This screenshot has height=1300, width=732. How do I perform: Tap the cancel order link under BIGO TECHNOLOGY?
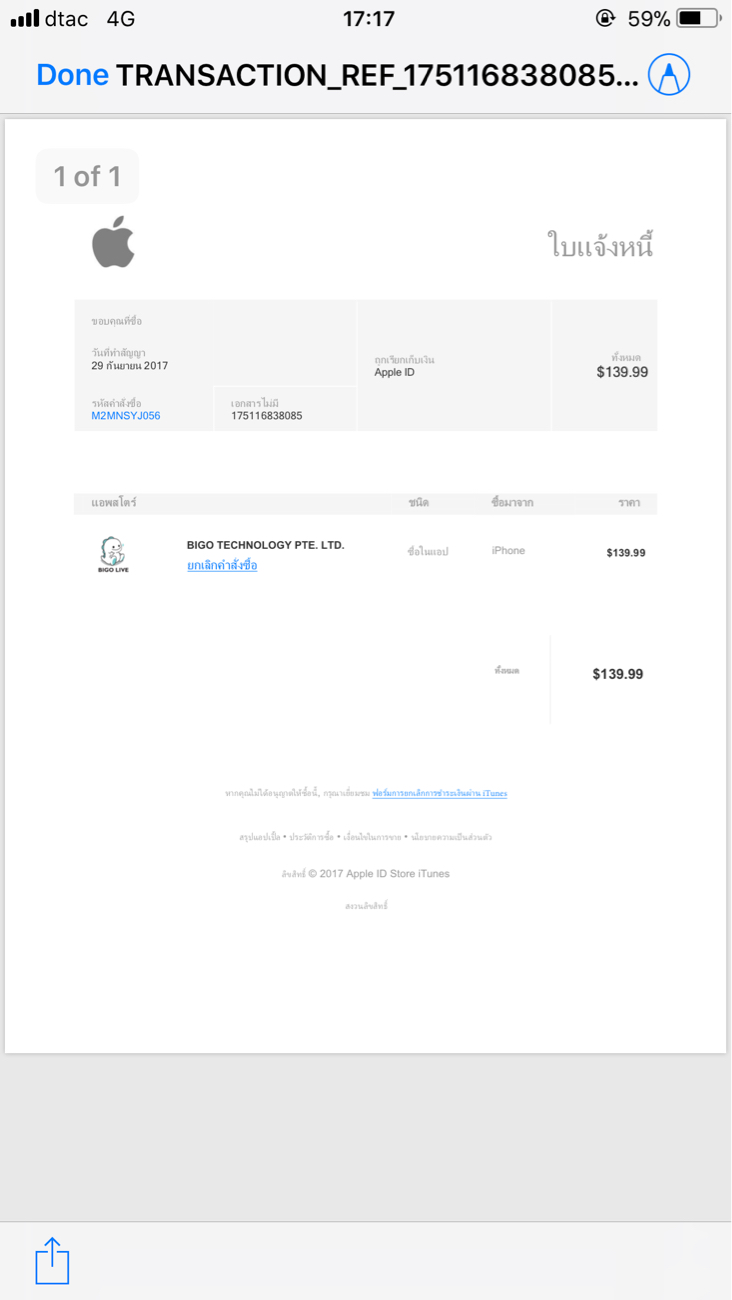click(222, 566)
